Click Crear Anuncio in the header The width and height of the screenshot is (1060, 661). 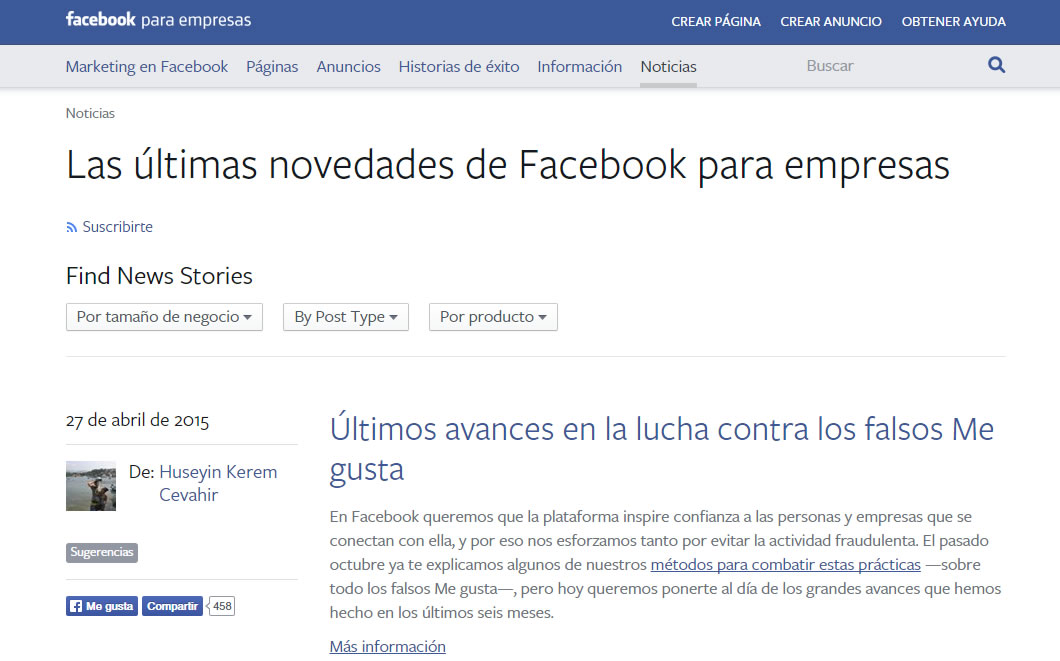tap(831, 20)
